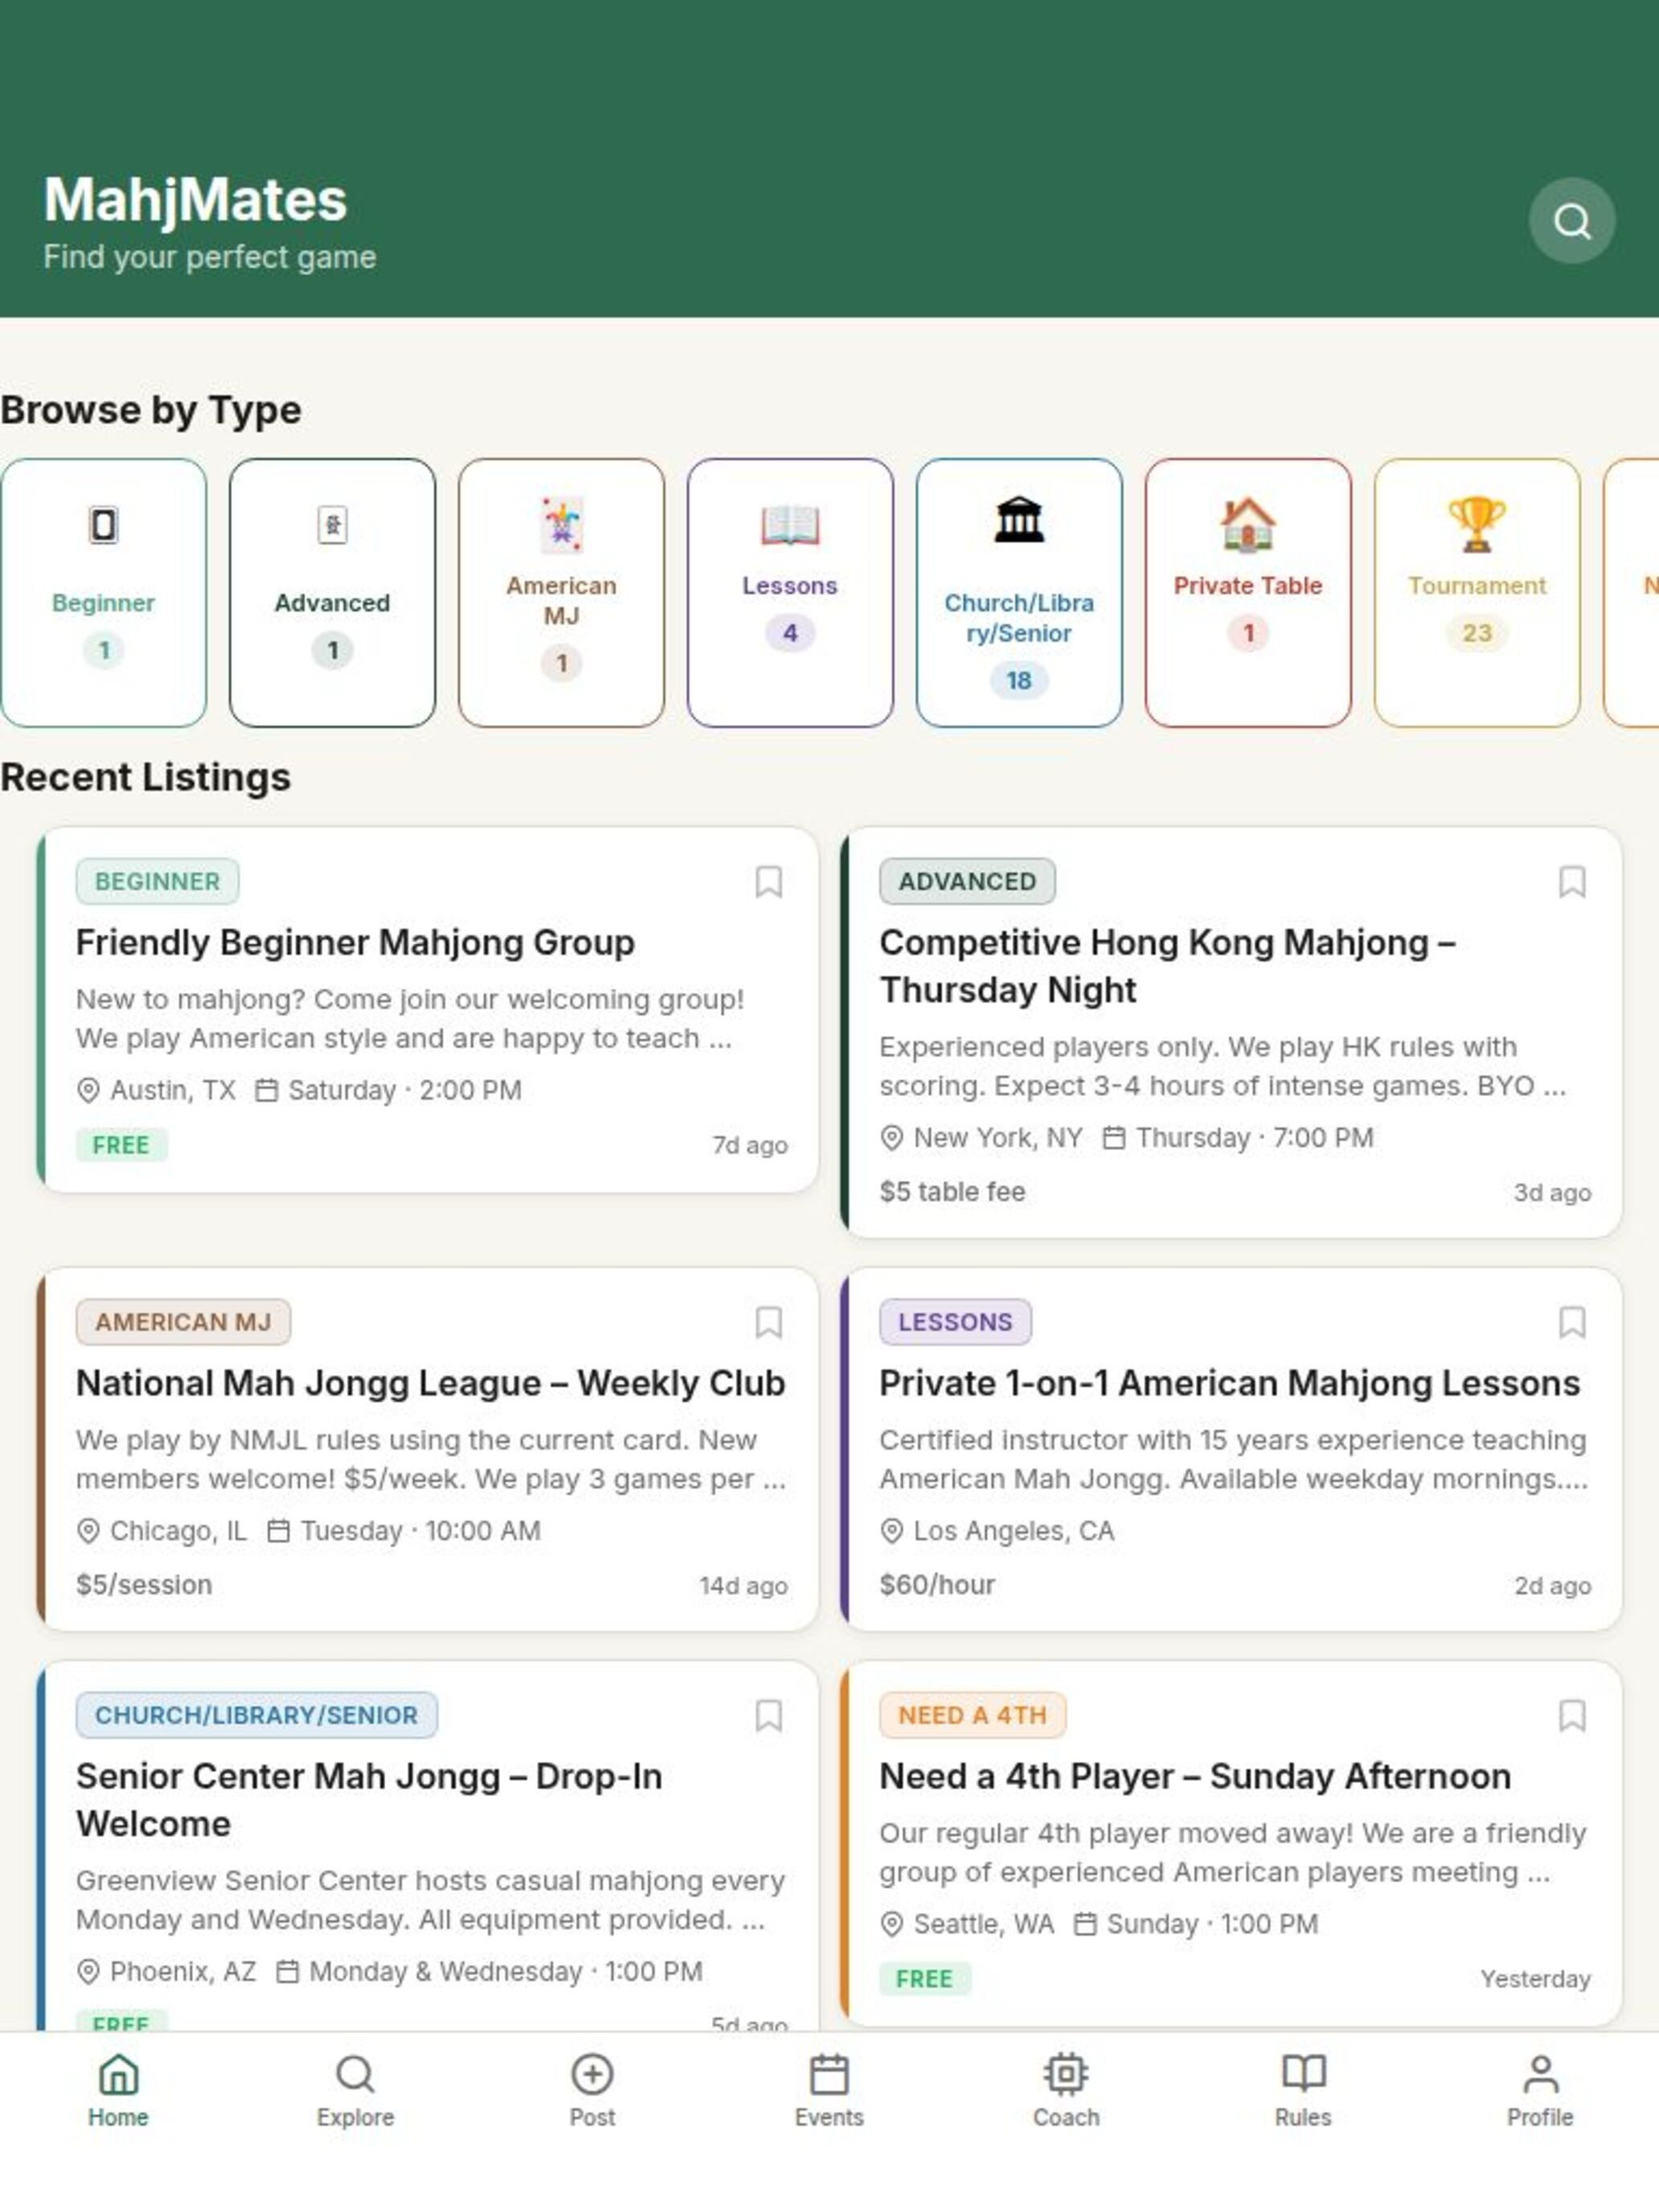Viewport: 1659px width, 2212px height.
Task: Open Competitive Hong Kong Mahjong title
Action: click(1167, 966)
